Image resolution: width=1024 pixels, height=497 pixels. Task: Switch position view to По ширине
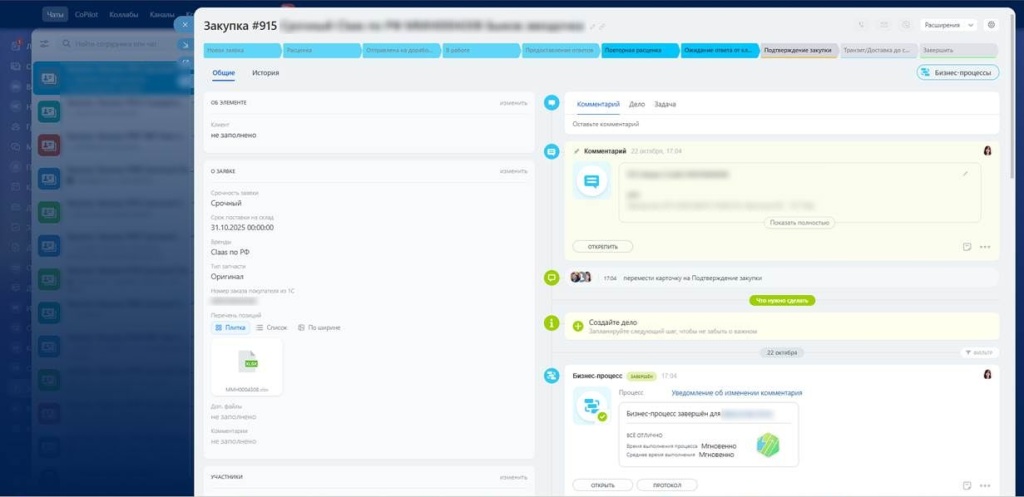point(319,327)
